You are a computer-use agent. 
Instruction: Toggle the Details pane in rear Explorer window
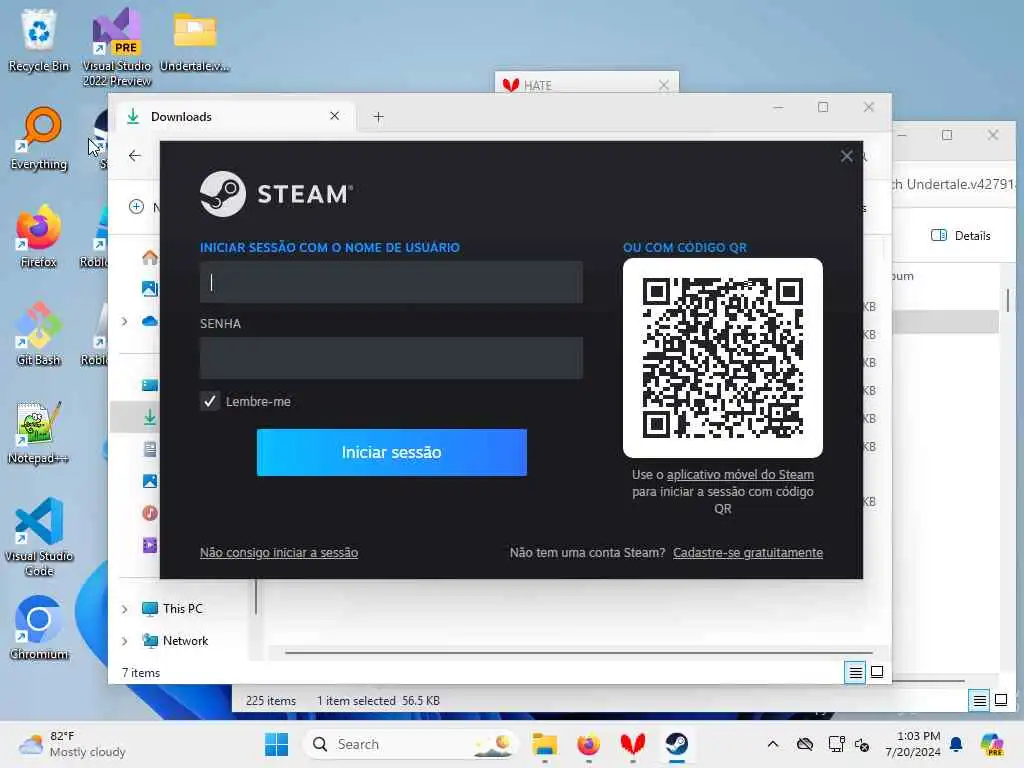[x=961, y=236]
